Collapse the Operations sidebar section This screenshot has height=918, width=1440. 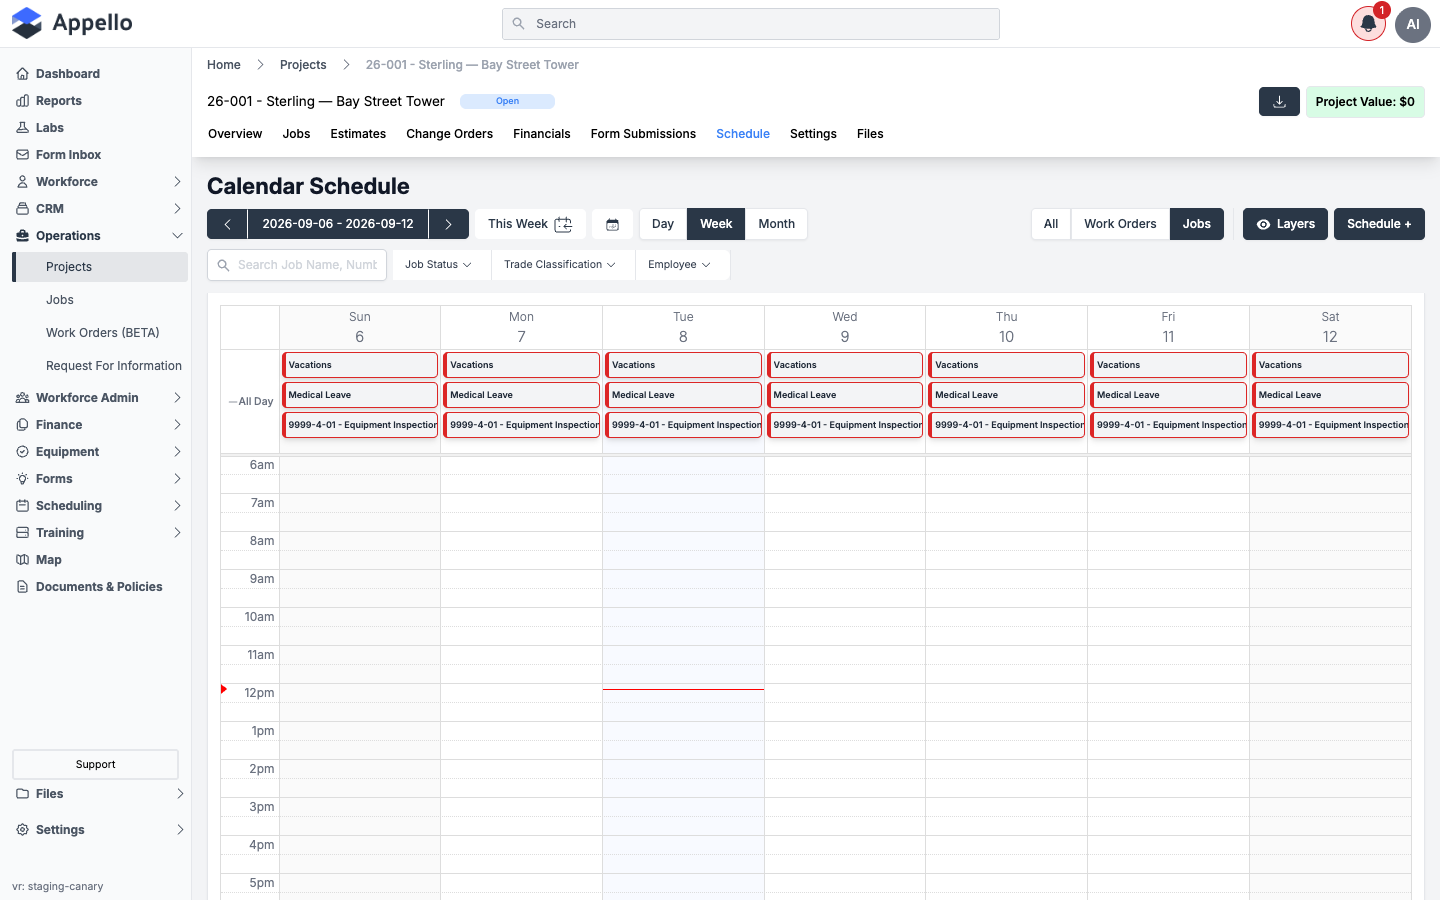(x=100, y=236)
